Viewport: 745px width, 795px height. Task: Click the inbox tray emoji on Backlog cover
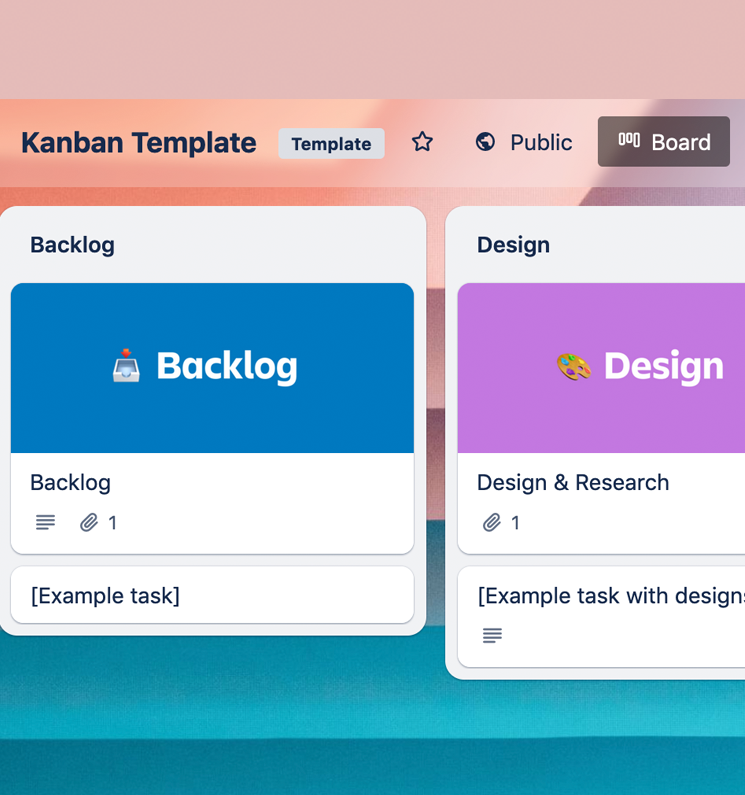click(x=126, y=366)
